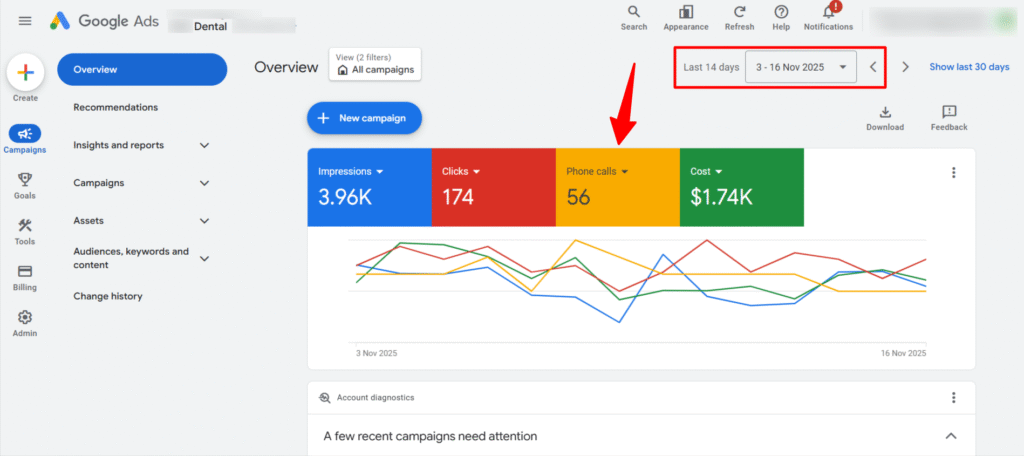Open the hamburger main menu
The image size is (1024, 456).
click(x=25, y=20)
